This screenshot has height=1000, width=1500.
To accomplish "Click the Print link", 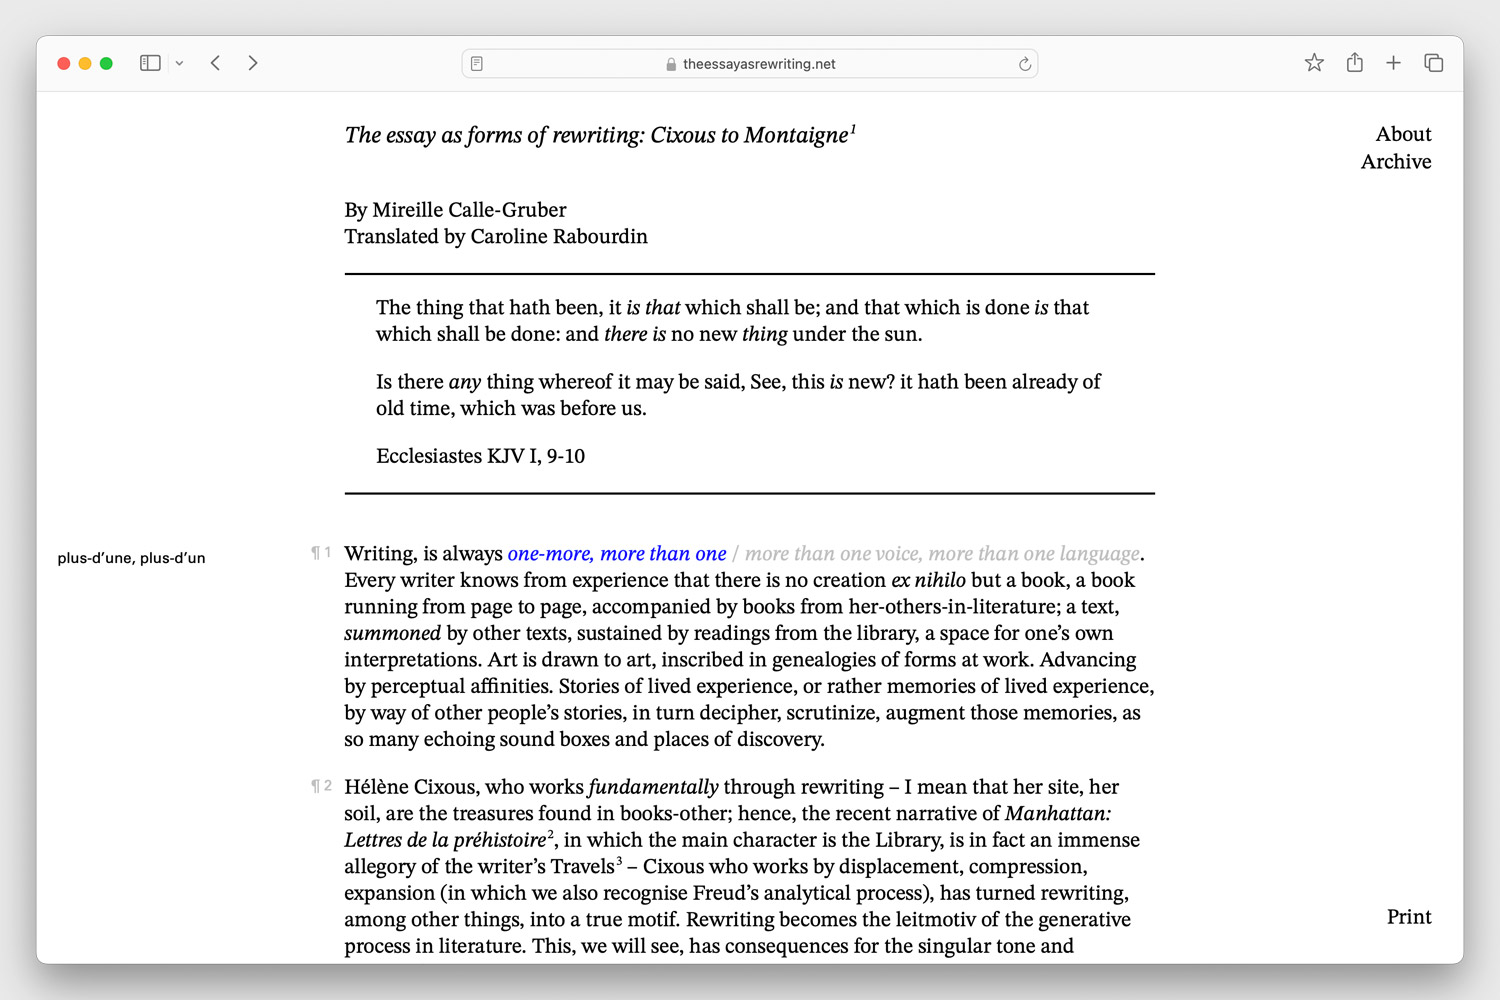I will click(1408, 917).
